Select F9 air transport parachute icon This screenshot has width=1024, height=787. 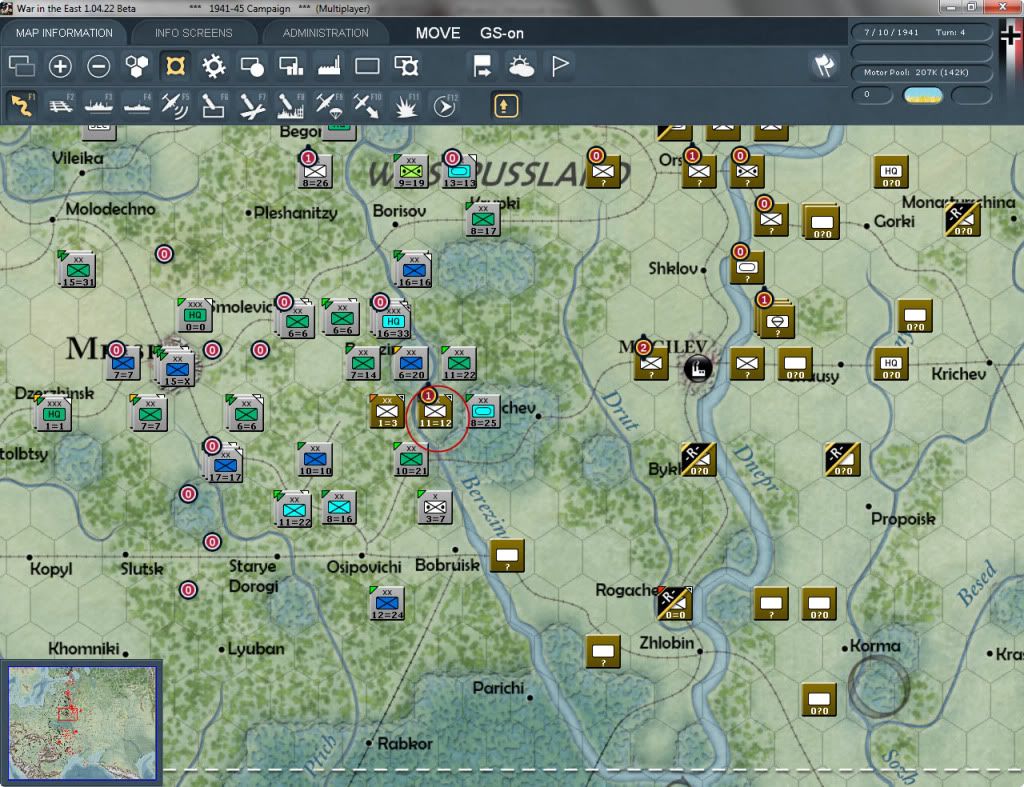point(329,105)
